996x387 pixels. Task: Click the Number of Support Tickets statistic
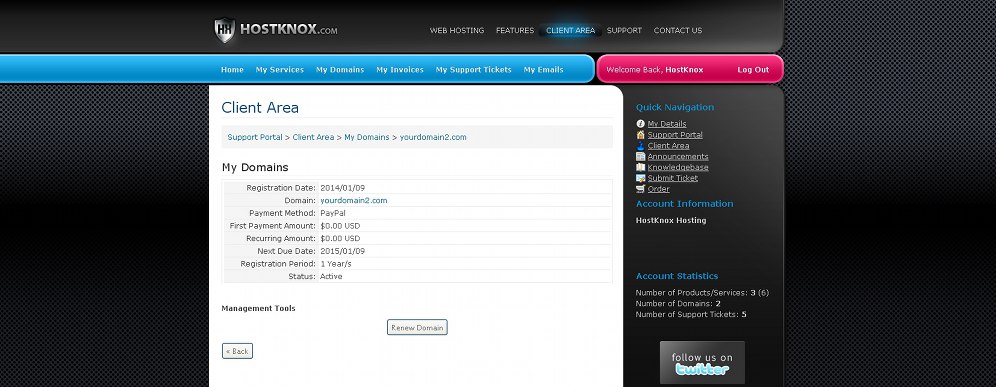[691, 315]
